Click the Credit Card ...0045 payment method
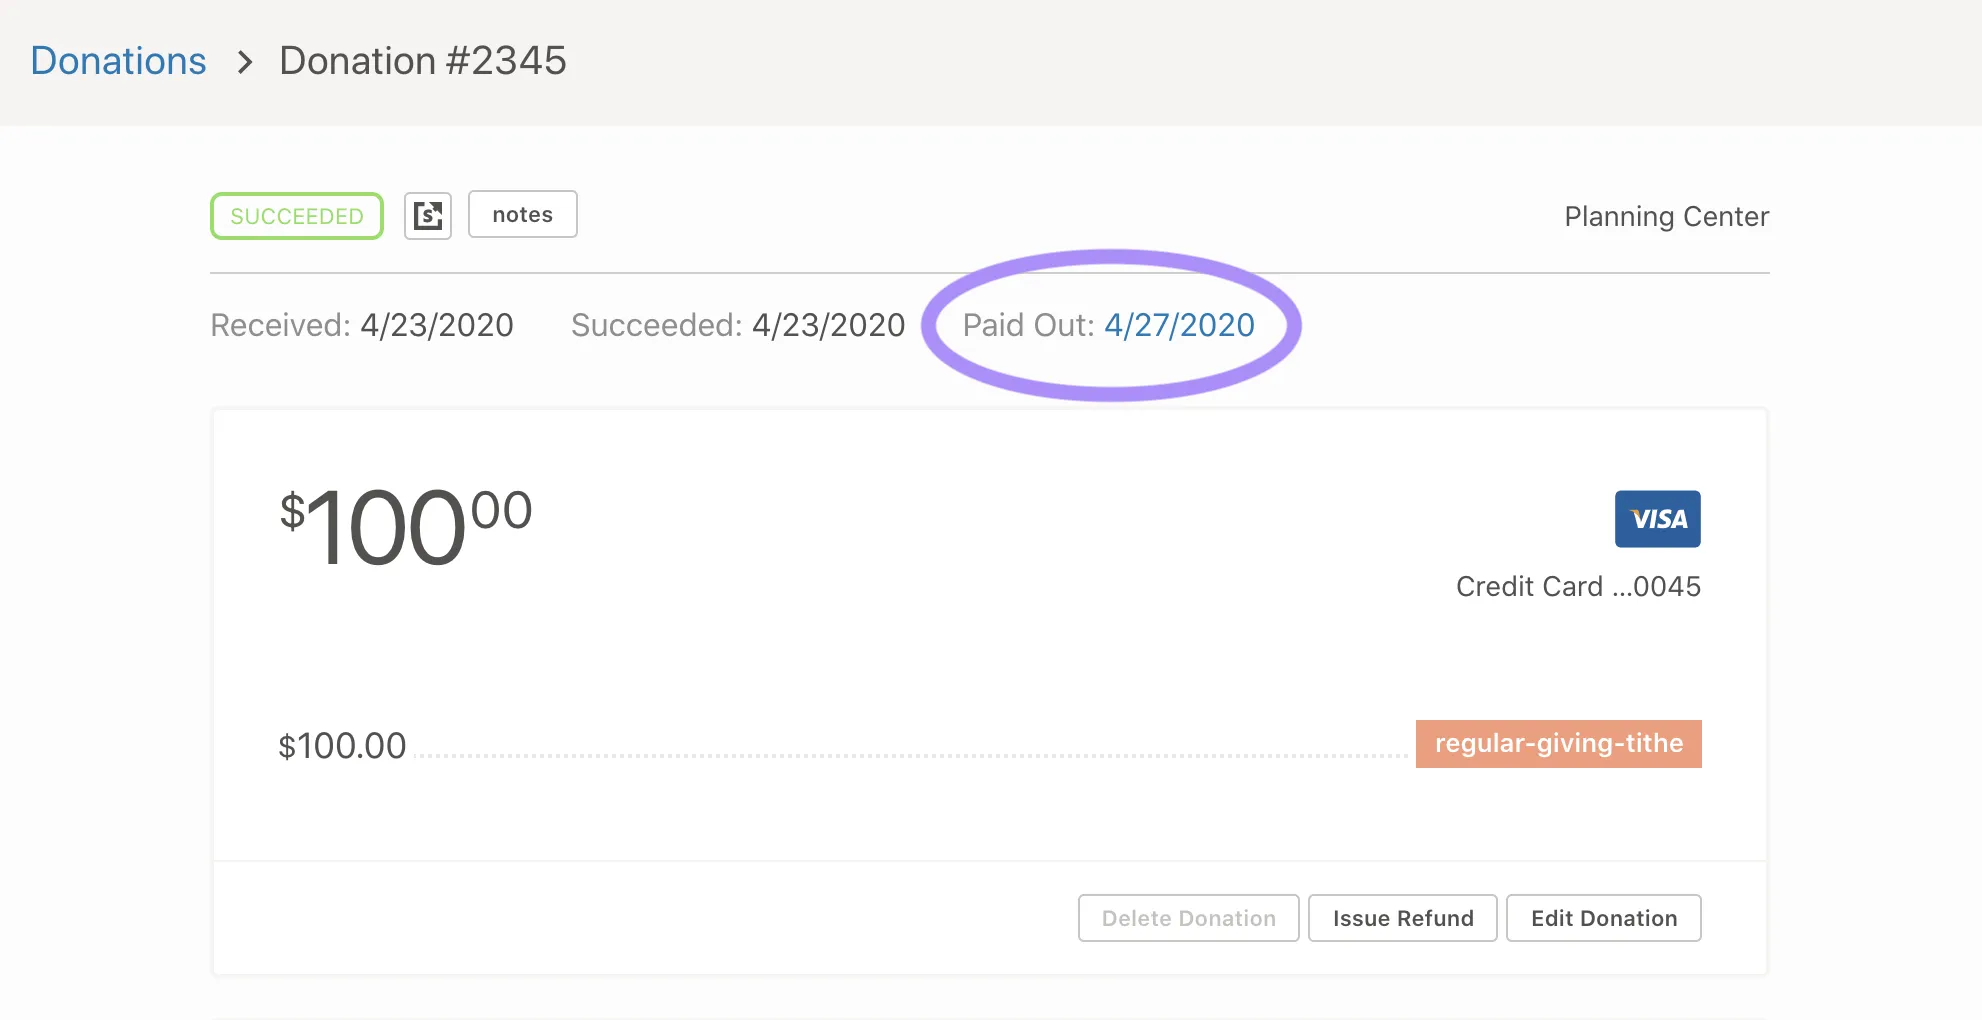The width and height of the screenshot is (1982, 1020). tap(1578, 586)
